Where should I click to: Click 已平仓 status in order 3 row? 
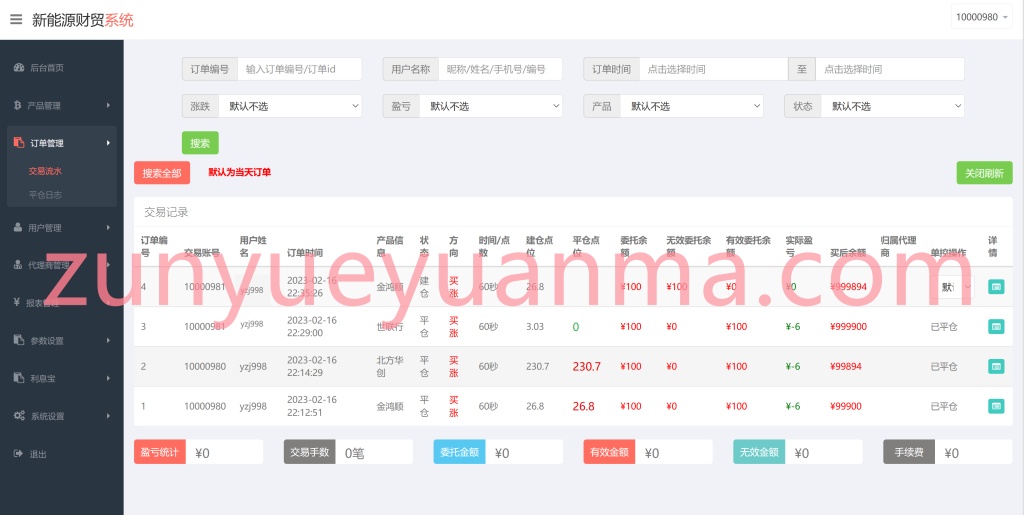(944, 326)
